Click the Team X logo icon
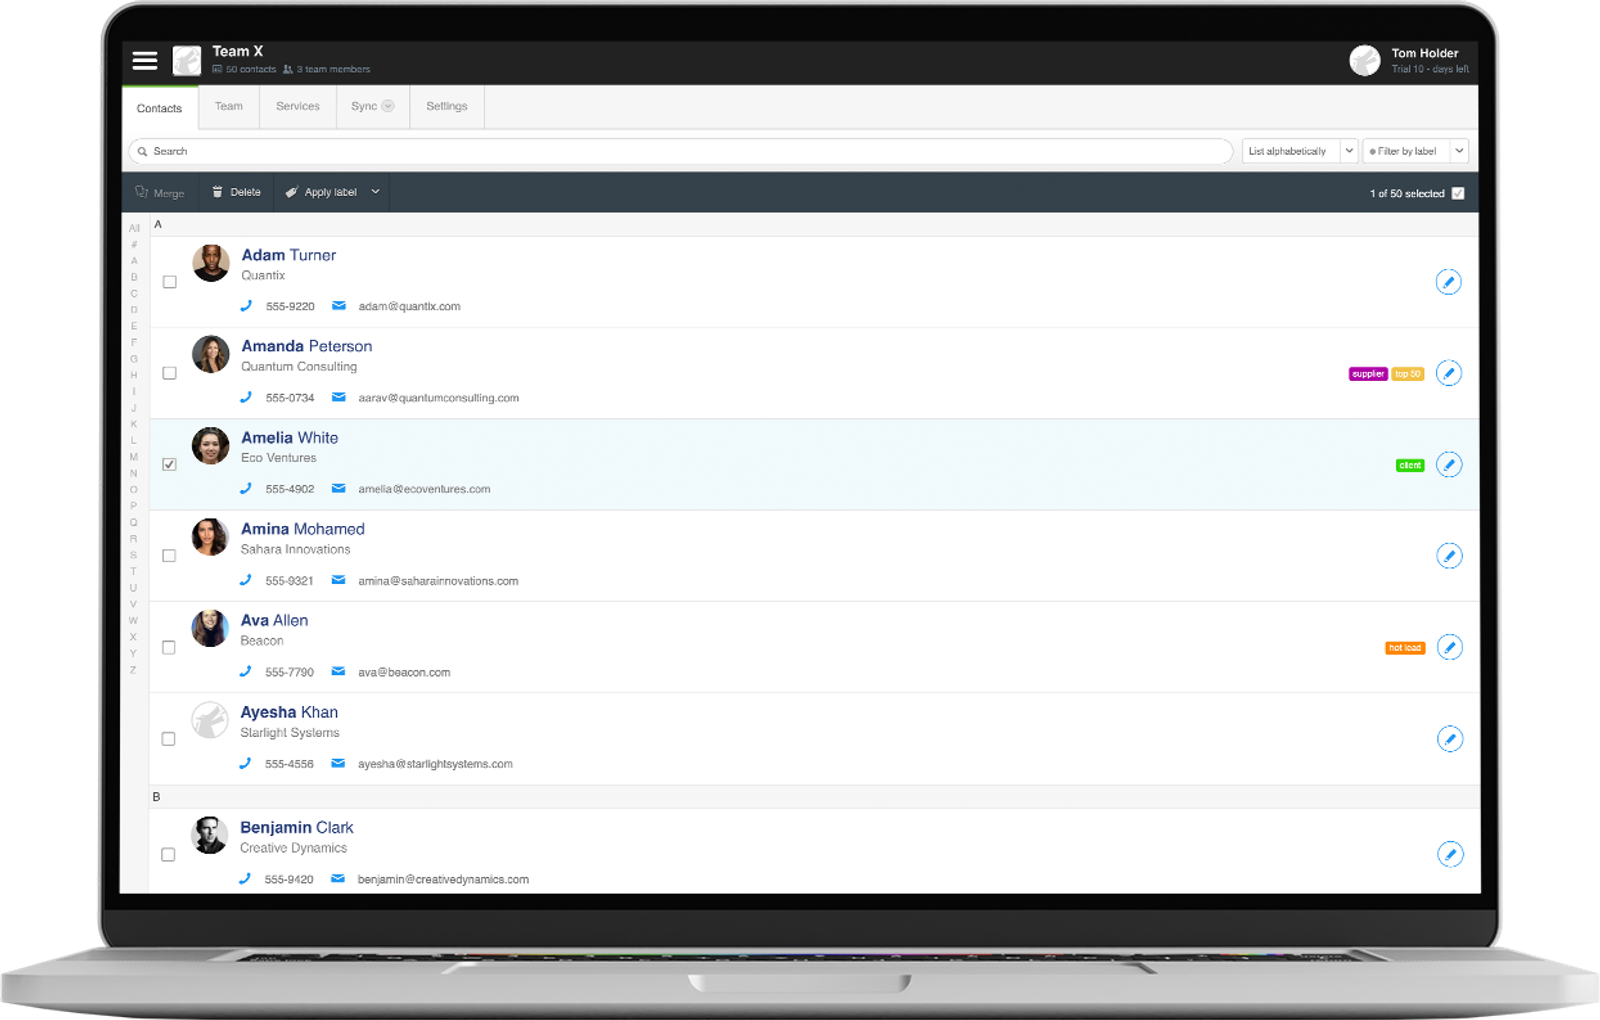1600x1020 pixels. pyautogui.click(x=187, y=61)
